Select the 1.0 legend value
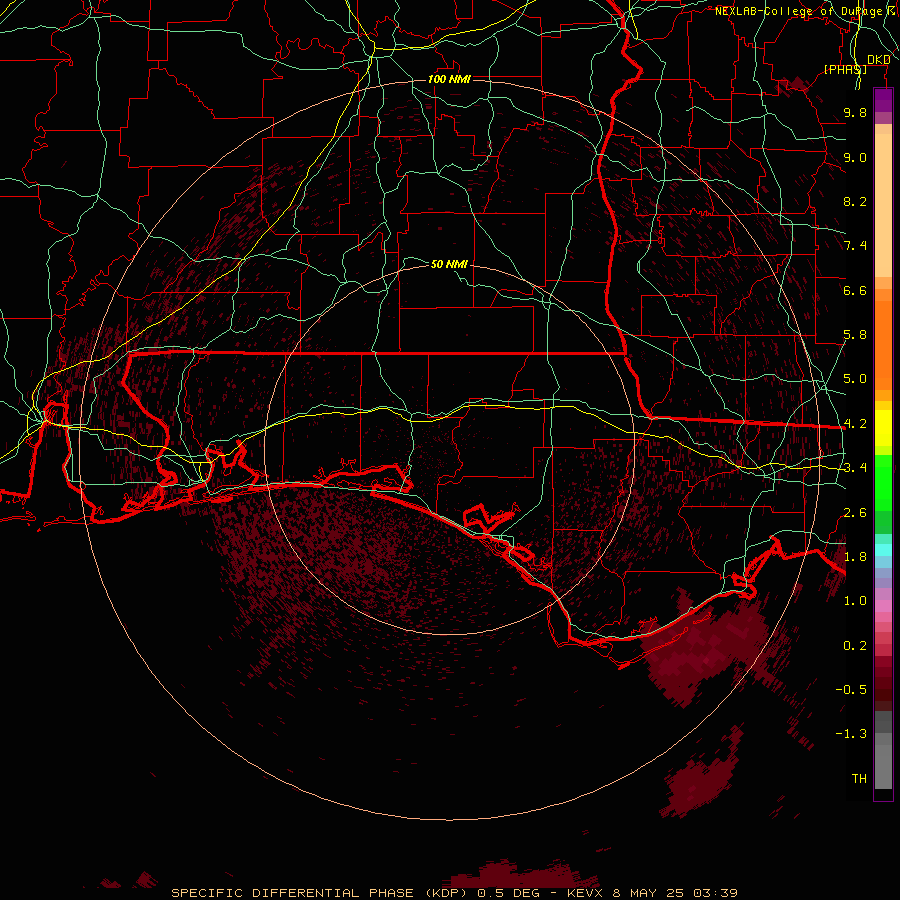The height and width of the screenshot is (900, 900). click(855, 601)
